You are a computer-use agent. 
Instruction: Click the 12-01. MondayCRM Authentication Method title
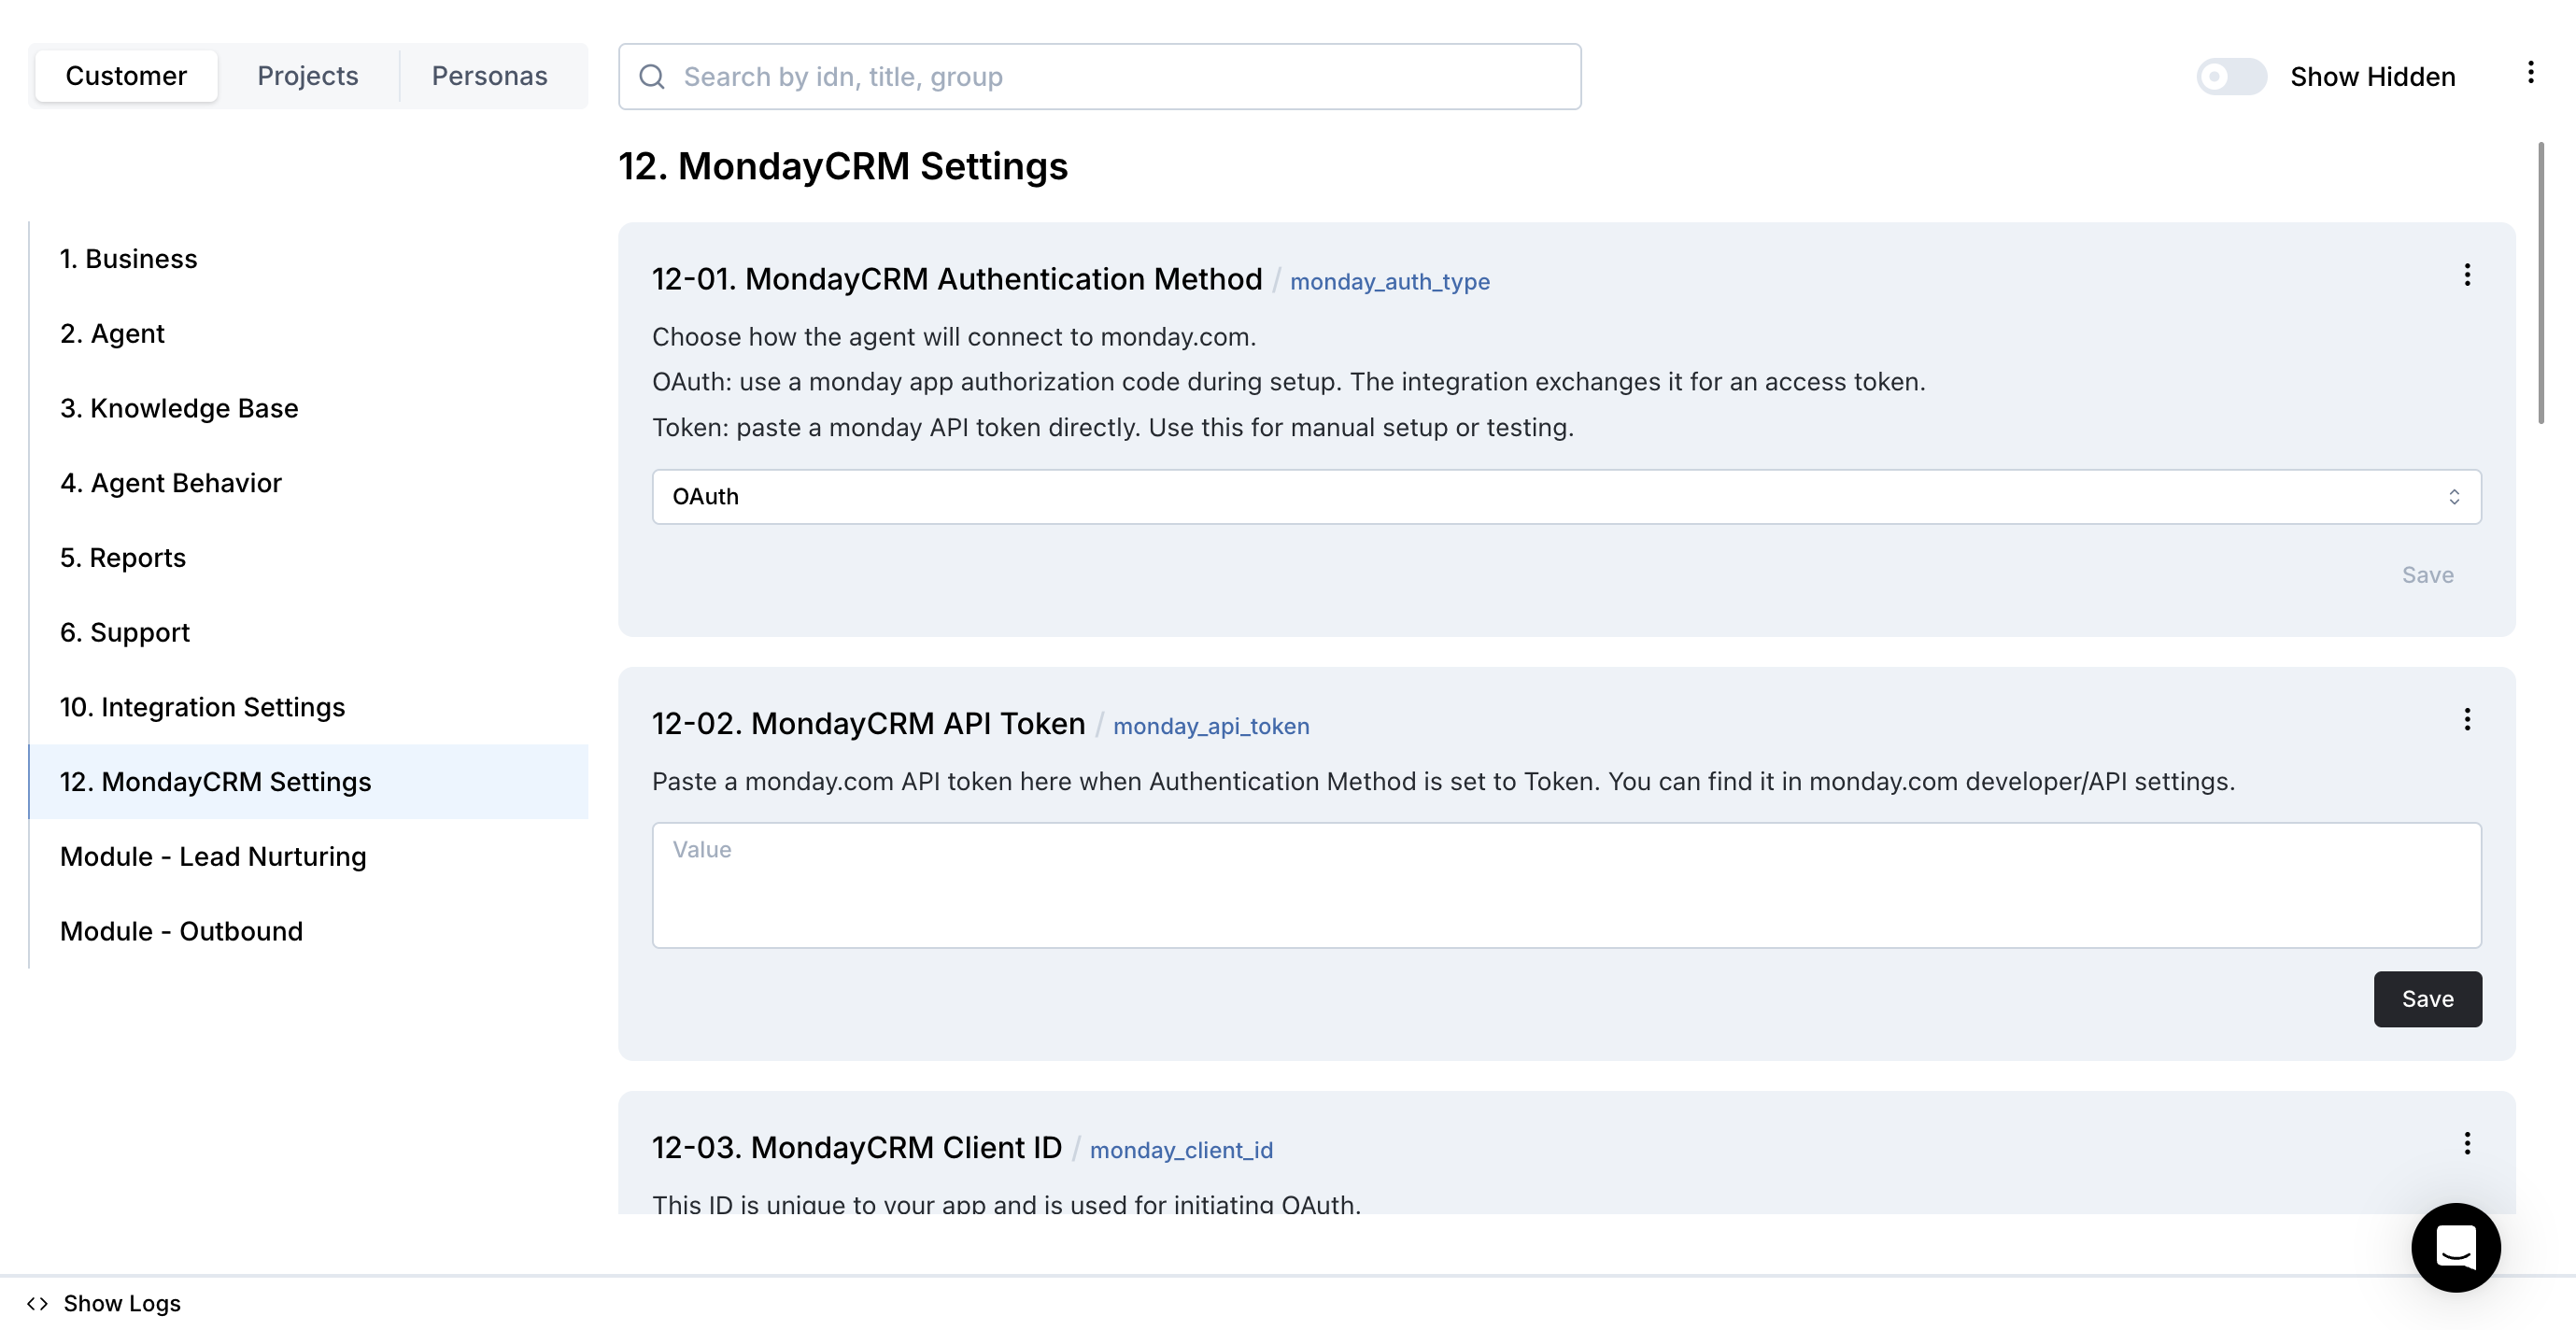pos(957,279)
